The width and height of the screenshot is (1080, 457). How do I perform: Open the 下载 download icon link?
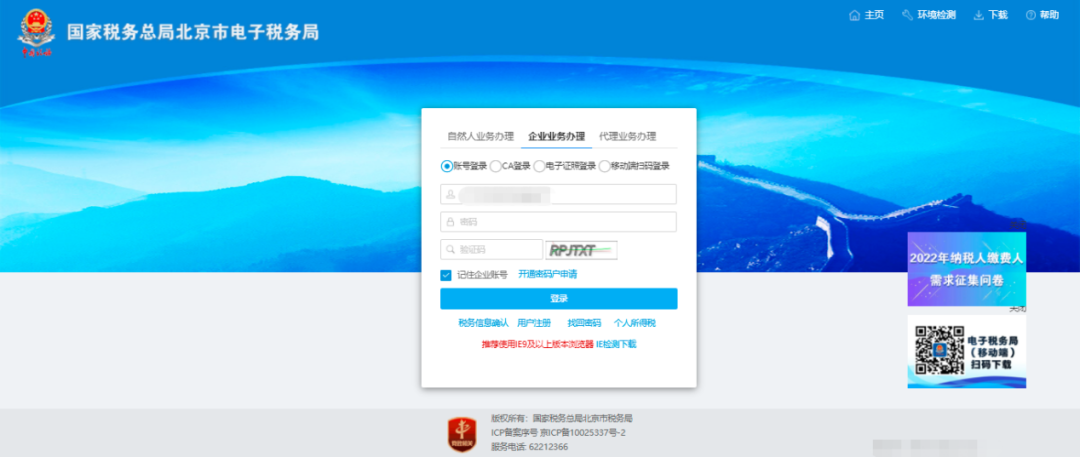pos(990,15)
